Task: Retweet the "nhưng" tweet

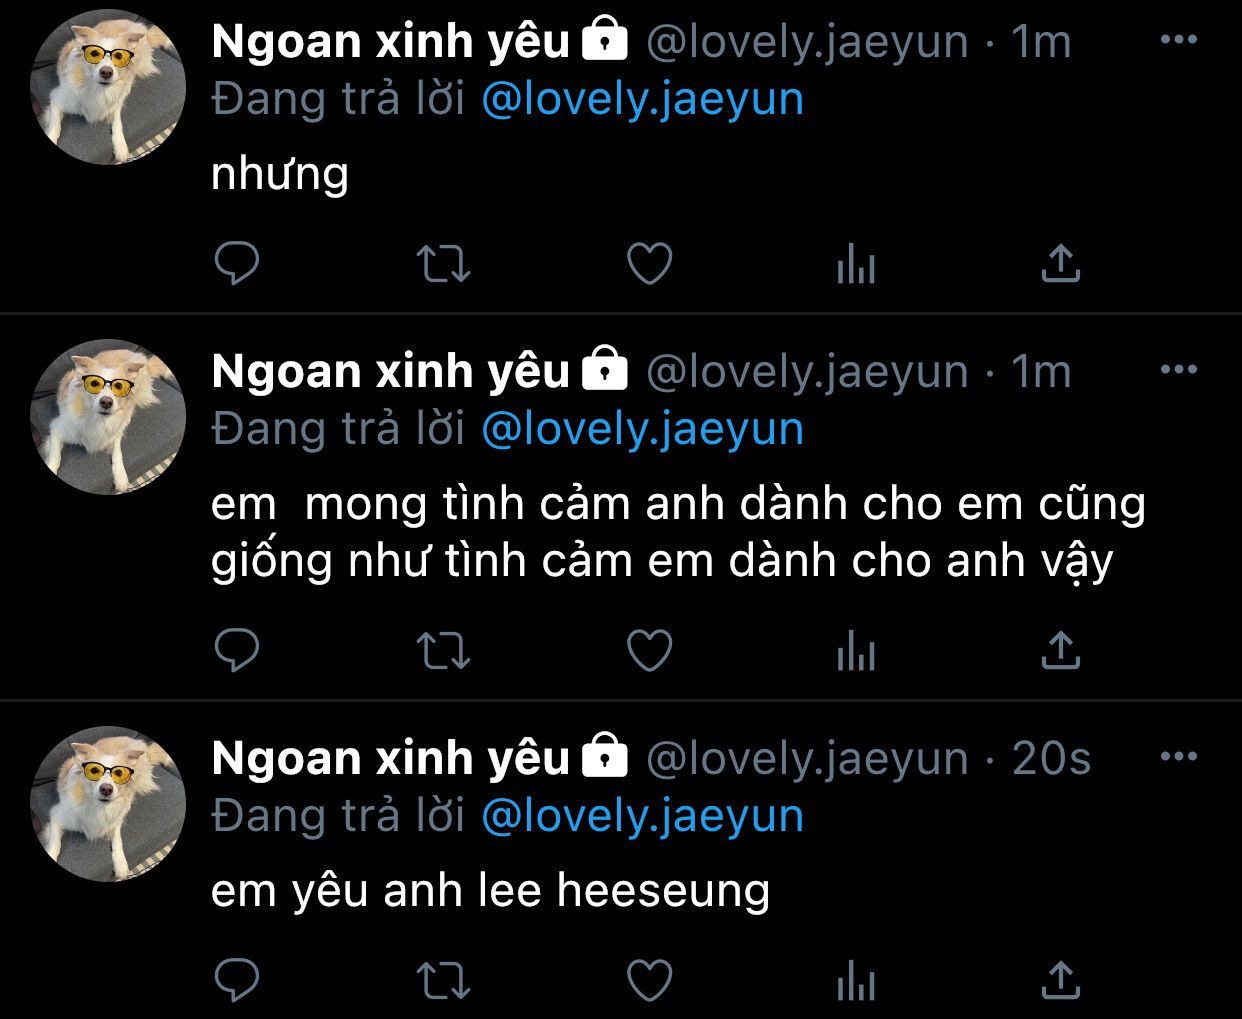Action: (443, 264)
